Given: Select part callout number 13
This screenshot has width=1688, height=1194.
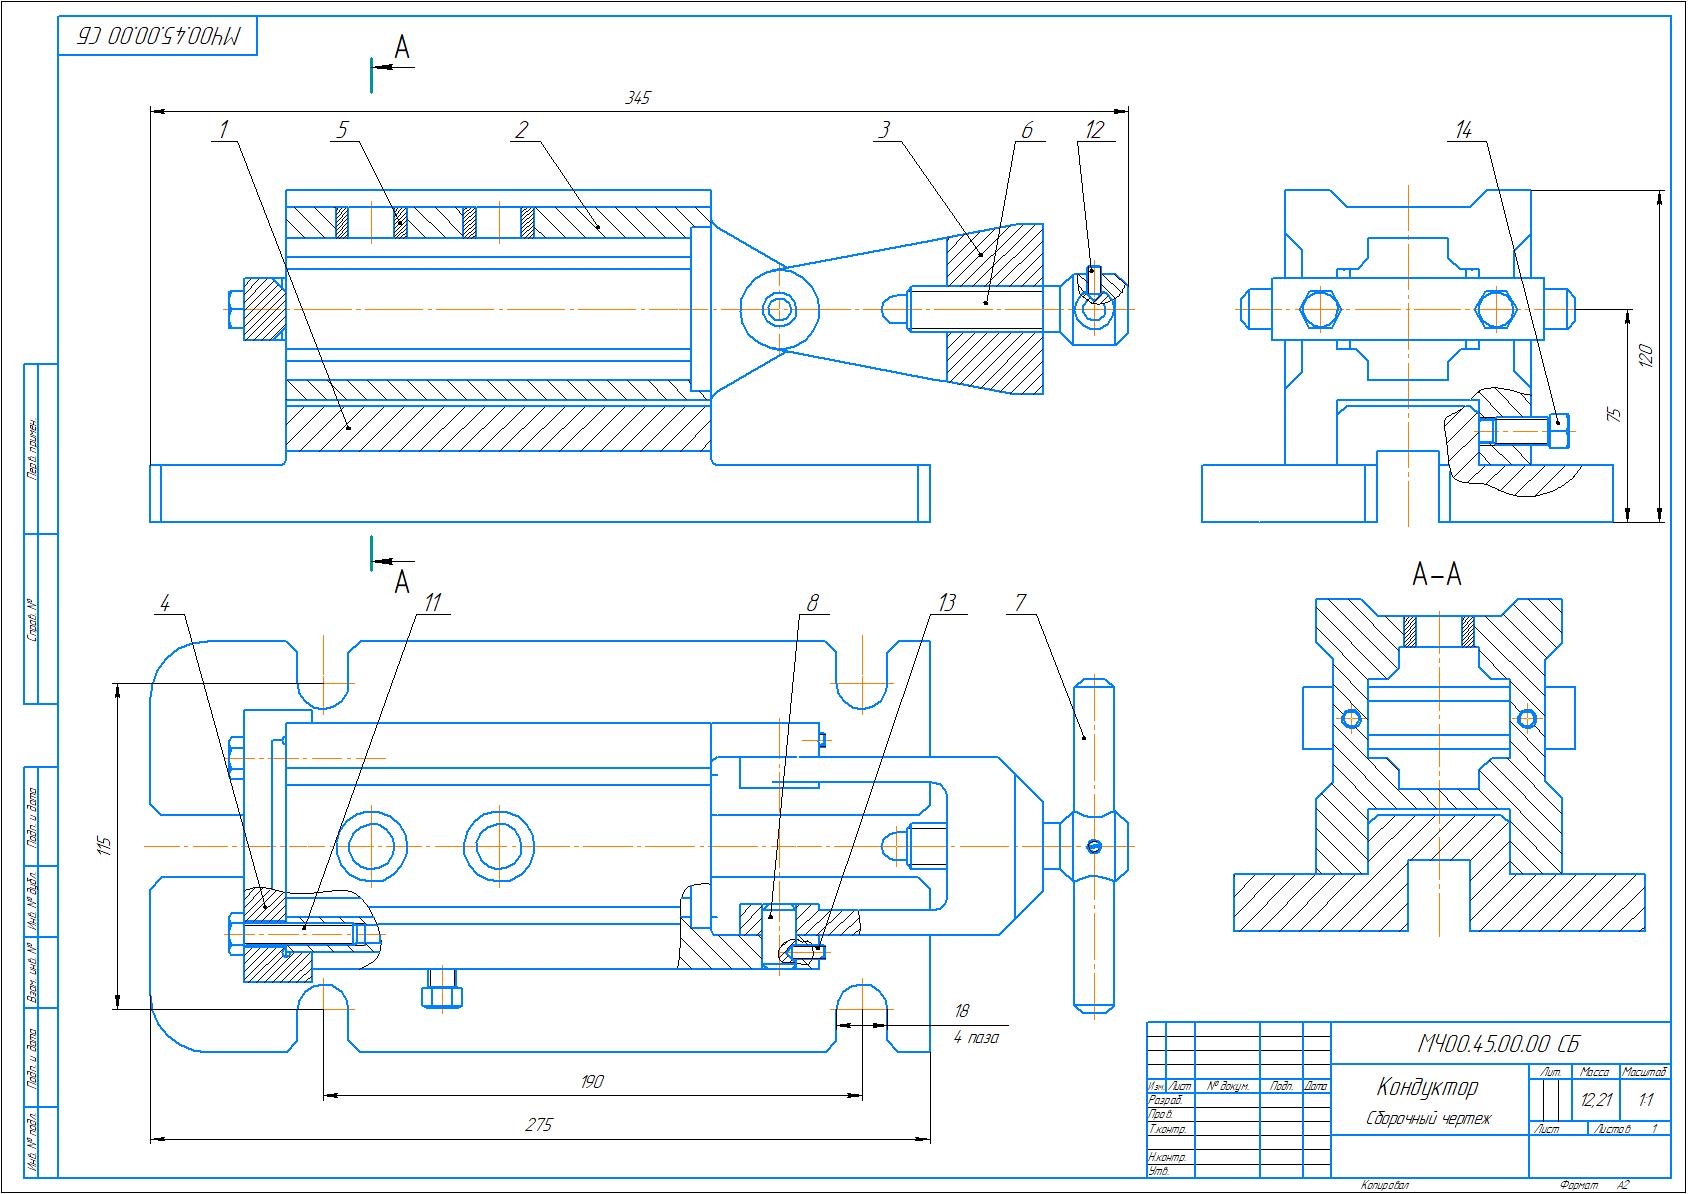Looking at the screenshot, I should click(946, 602).
